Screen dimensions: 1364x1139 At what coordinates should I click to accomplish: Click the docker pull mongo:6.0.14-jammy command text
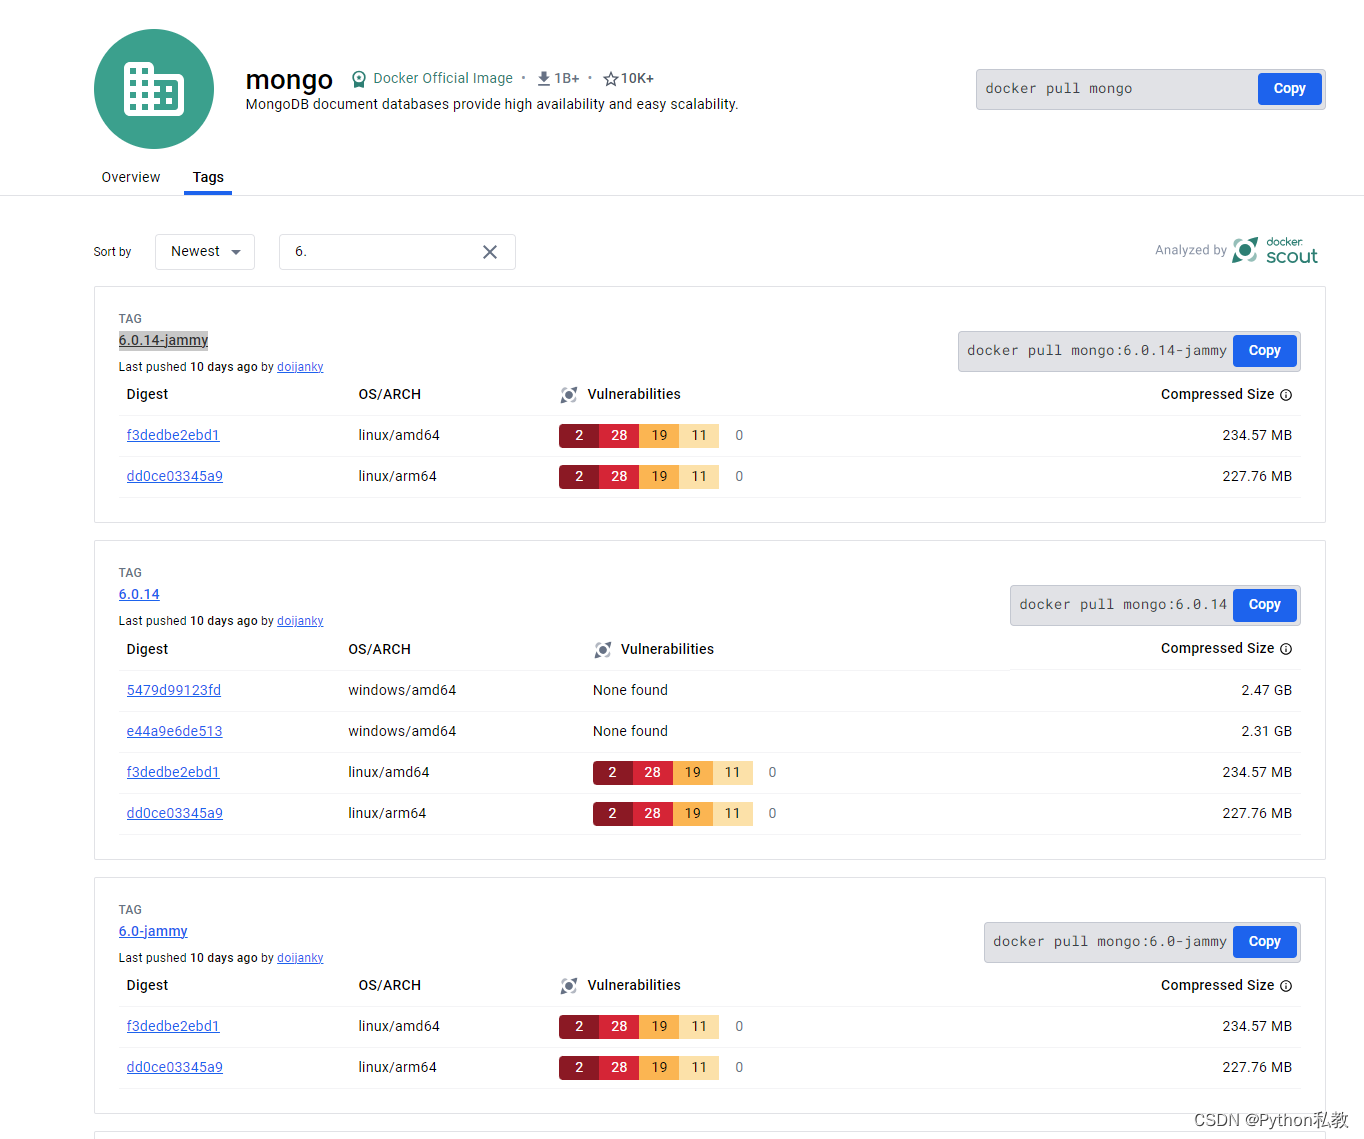tap(1097, 351)
